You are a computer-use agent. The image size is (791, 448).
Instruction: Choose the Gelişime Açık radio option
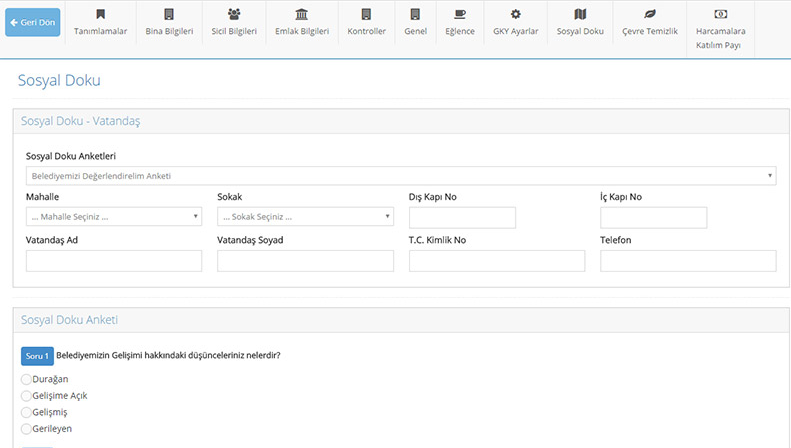pos(26,396)
